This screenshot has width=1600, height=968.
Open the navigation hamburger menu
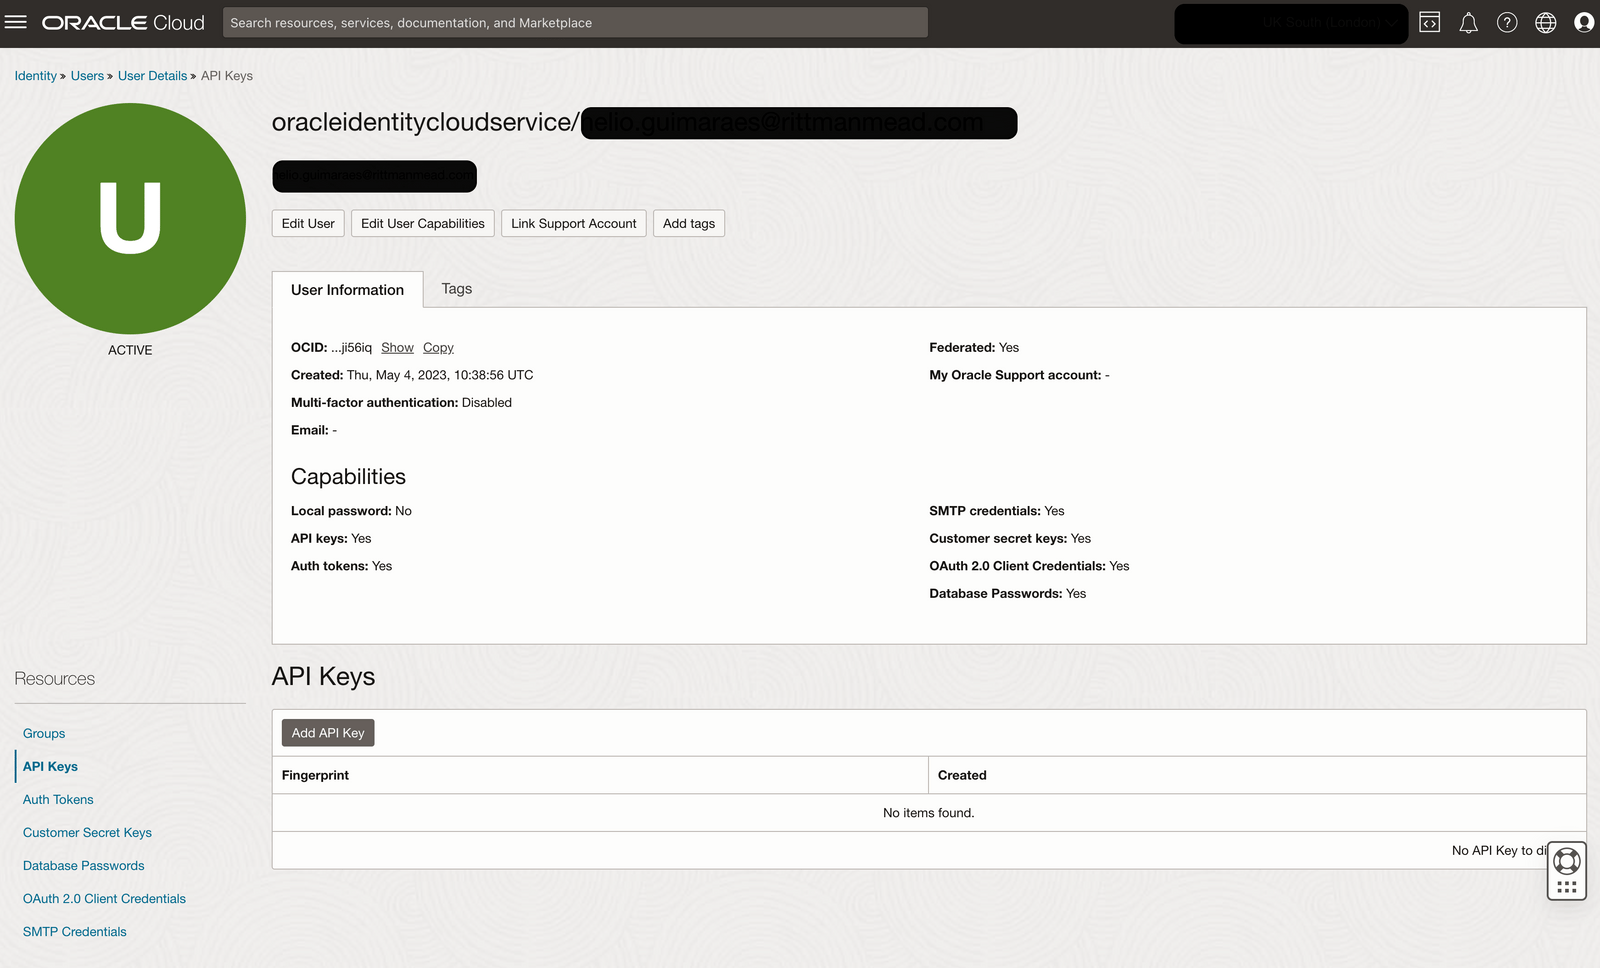[x=15, y=22]
